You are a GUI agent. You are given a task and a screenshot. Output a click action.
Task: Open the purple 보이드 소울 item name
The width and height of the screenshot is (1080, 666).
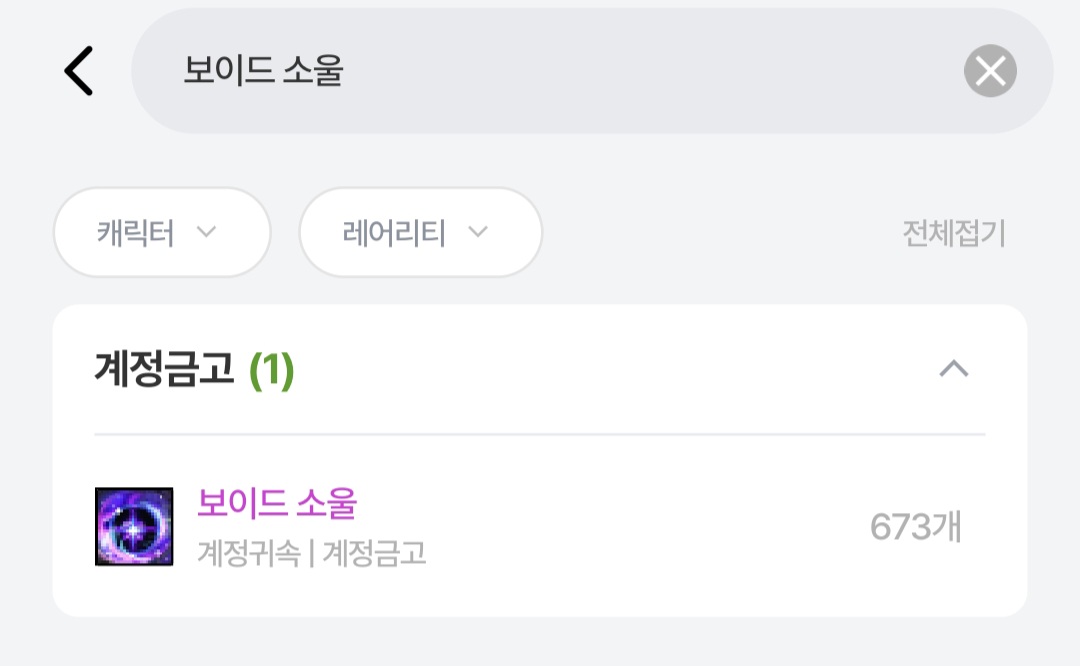pyautogui.click(x=277, y=503)
